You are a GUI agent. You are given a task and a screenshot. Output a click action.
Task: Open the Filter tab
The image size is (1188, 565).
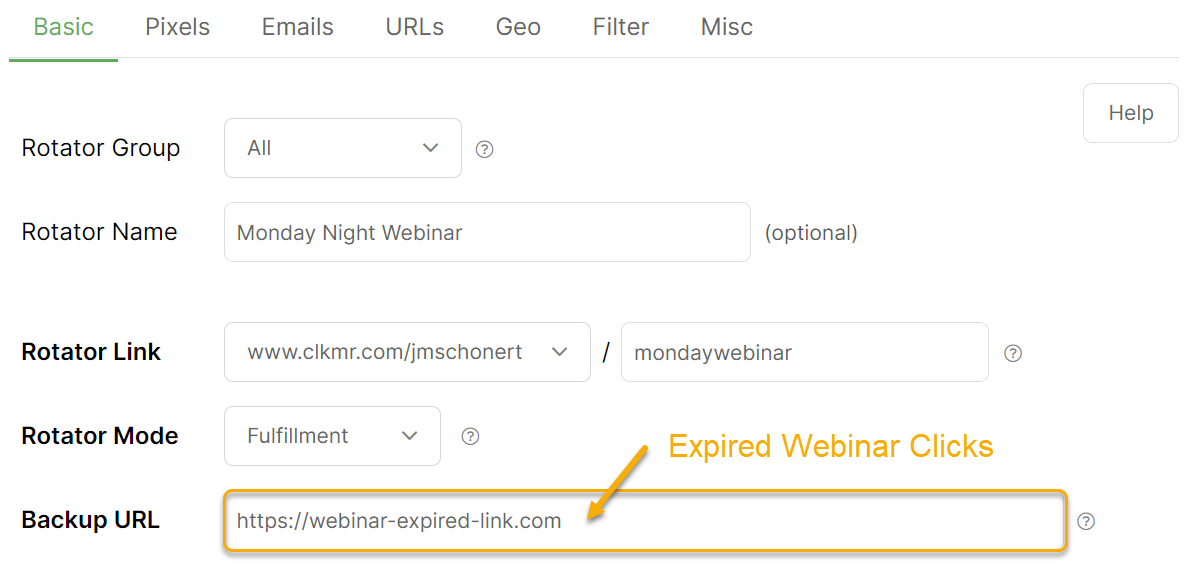[620, 27]
